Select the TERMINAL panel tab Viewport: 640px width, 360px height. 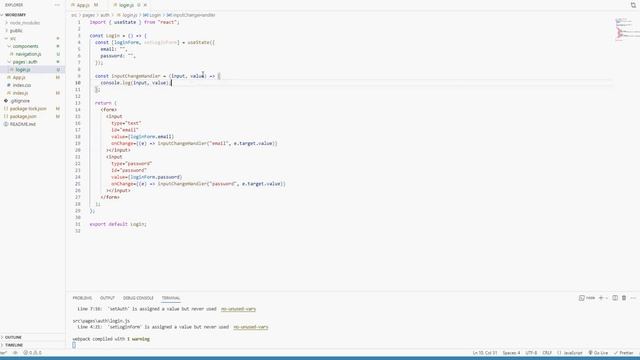pyautogui.click(x=171, y=298)
